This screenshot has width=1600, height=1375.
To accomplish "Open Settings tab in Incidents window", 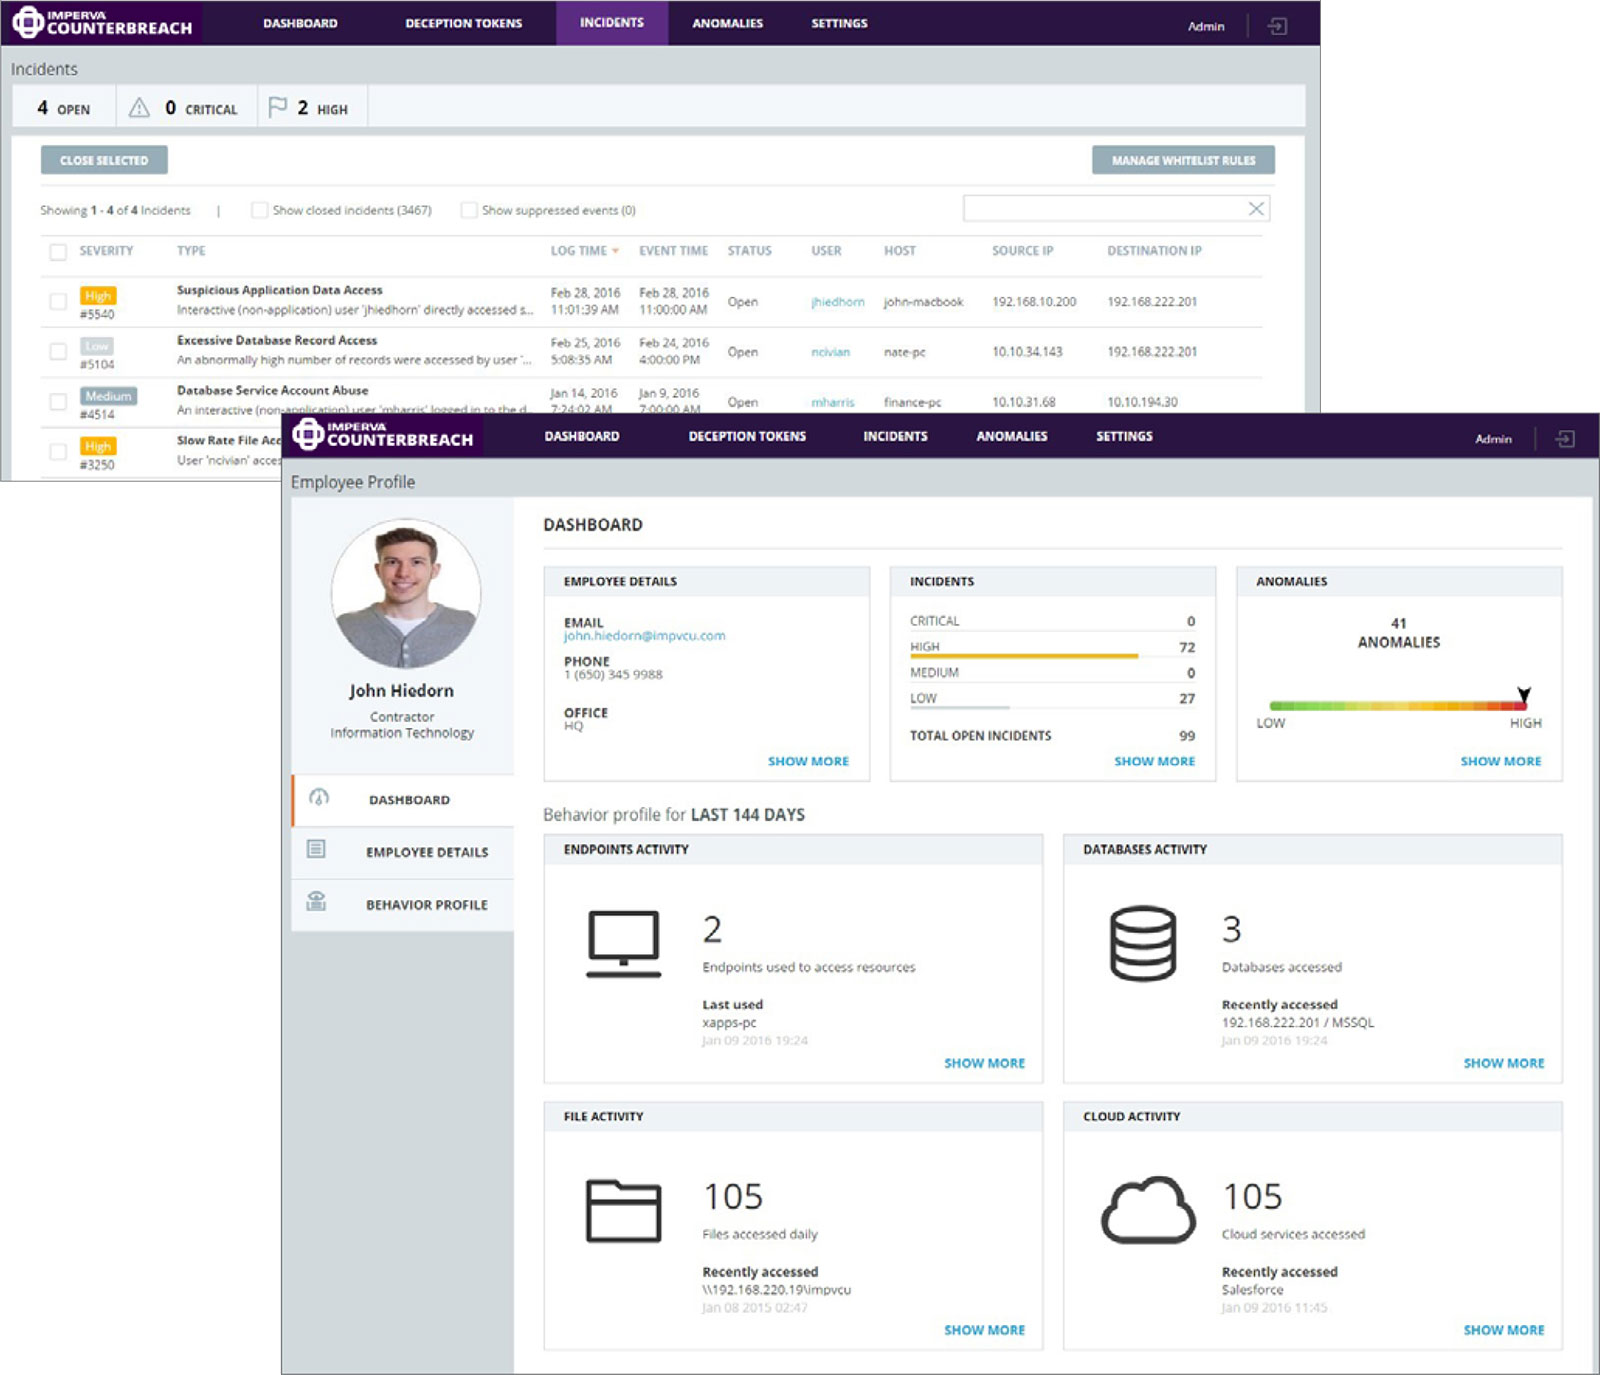I will 839,23.
